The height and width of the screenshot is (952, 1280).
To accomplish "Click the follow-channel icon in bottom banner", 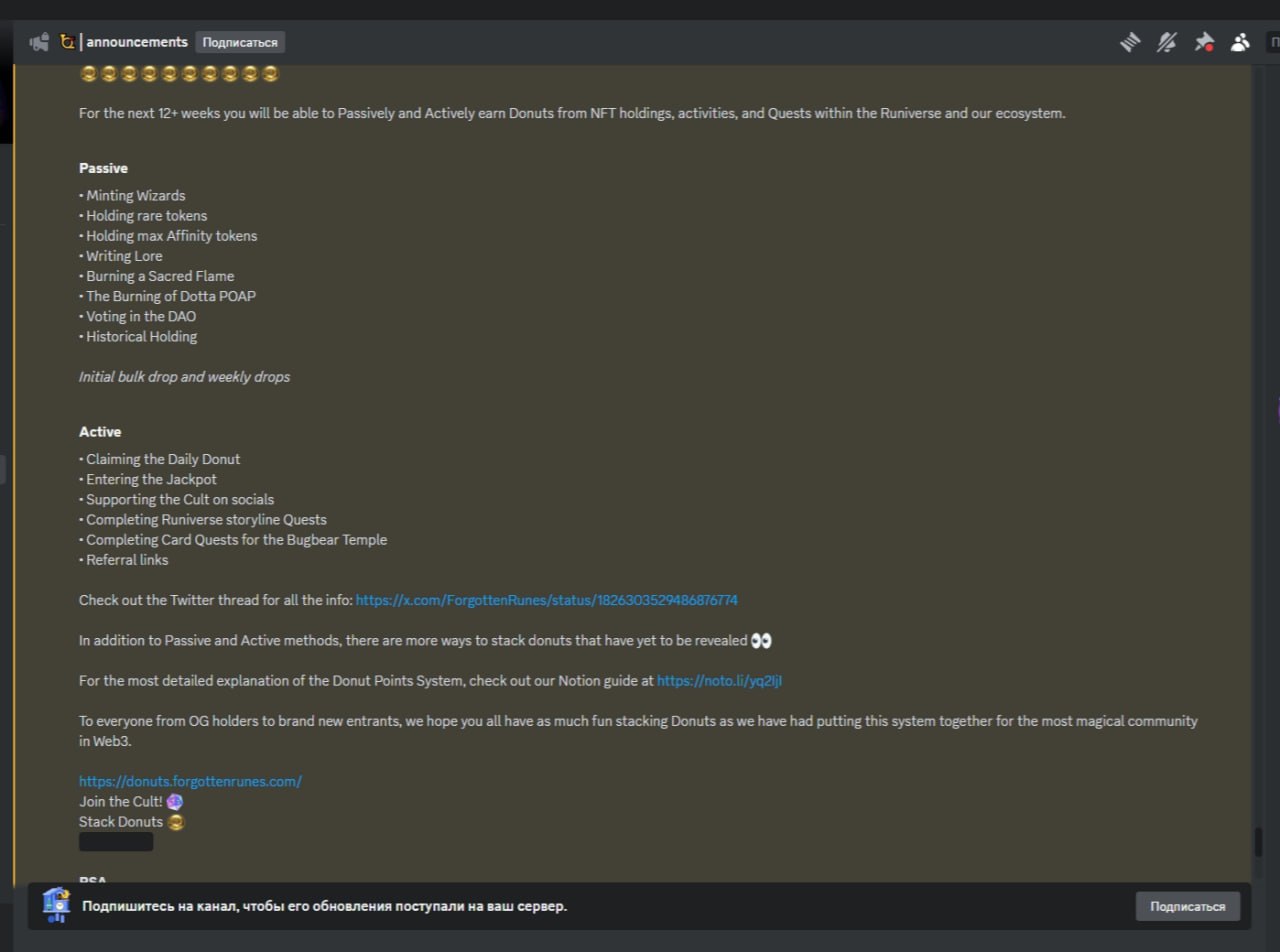I will 57,905.
